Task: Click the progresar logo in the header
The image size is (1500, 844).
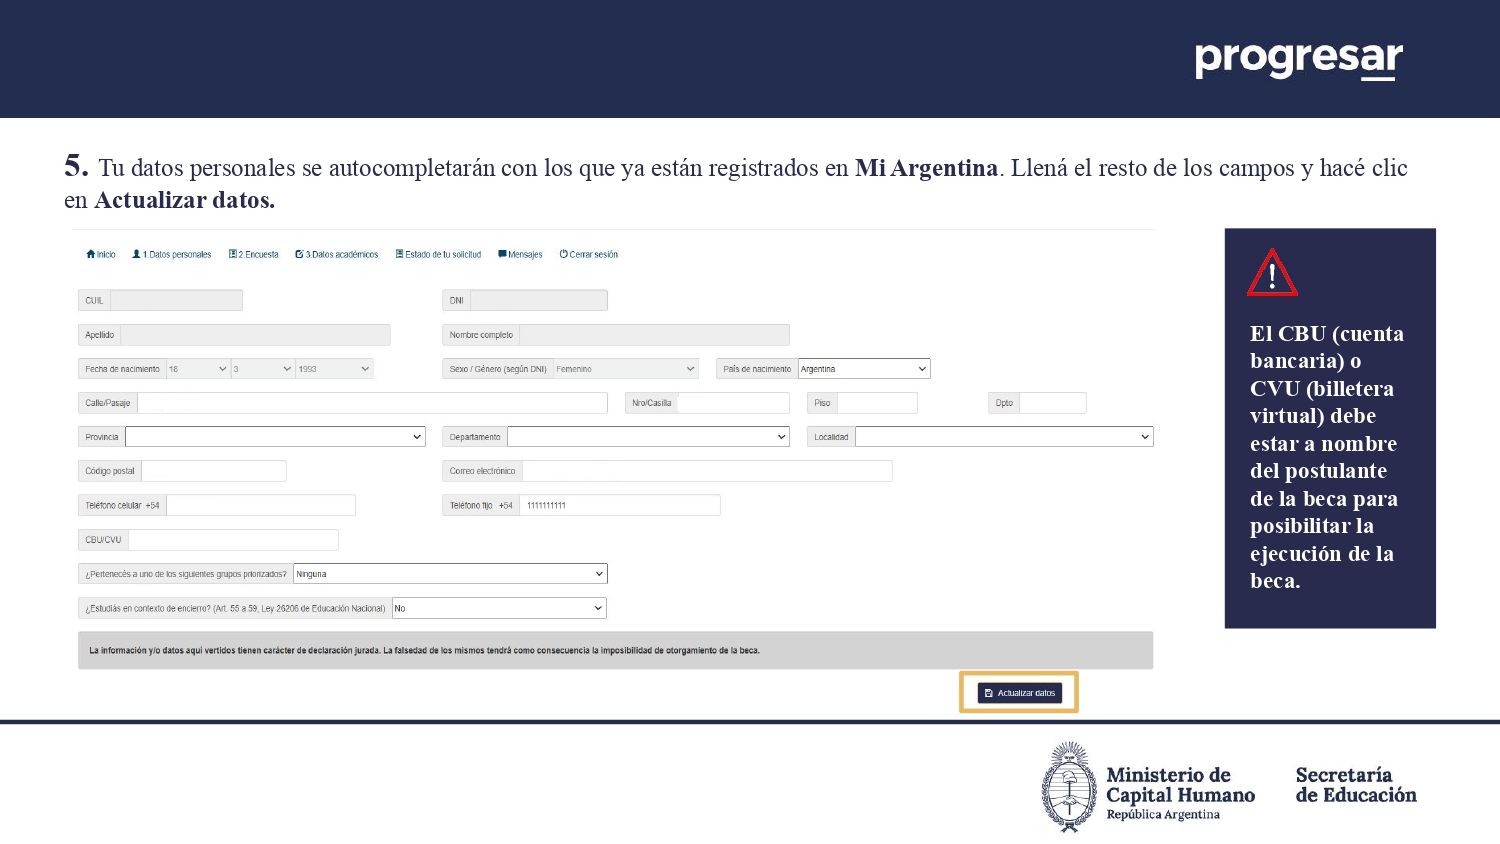Action: [1298, 59]
